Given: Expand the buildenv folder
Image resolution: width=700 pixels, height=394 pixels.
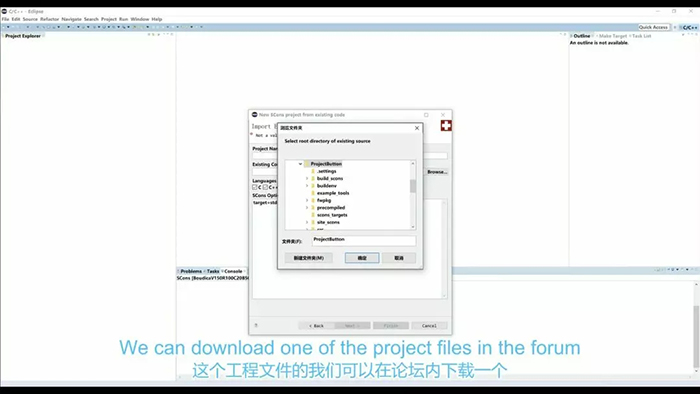Looking at the screenshot, I should coord(307,186).
